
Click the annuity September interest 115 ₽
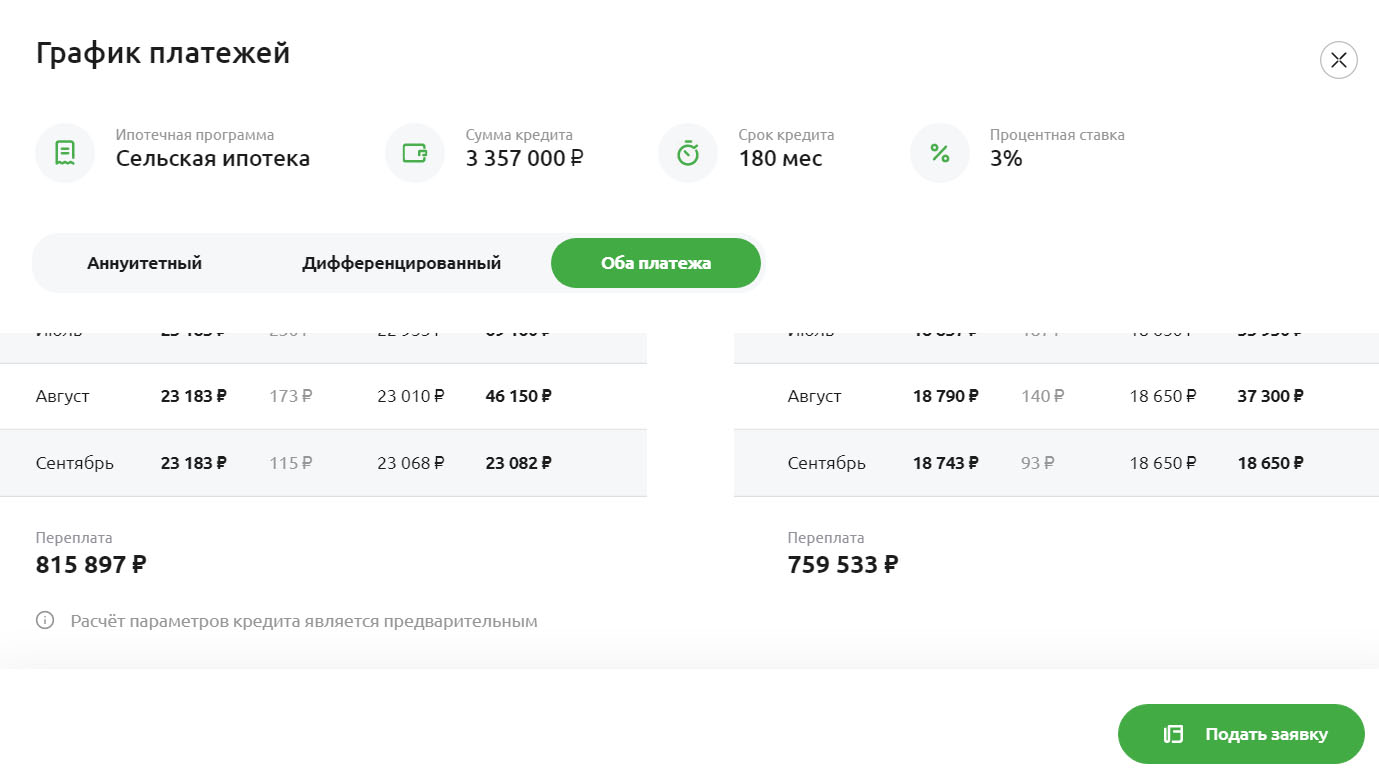(291, 463)
